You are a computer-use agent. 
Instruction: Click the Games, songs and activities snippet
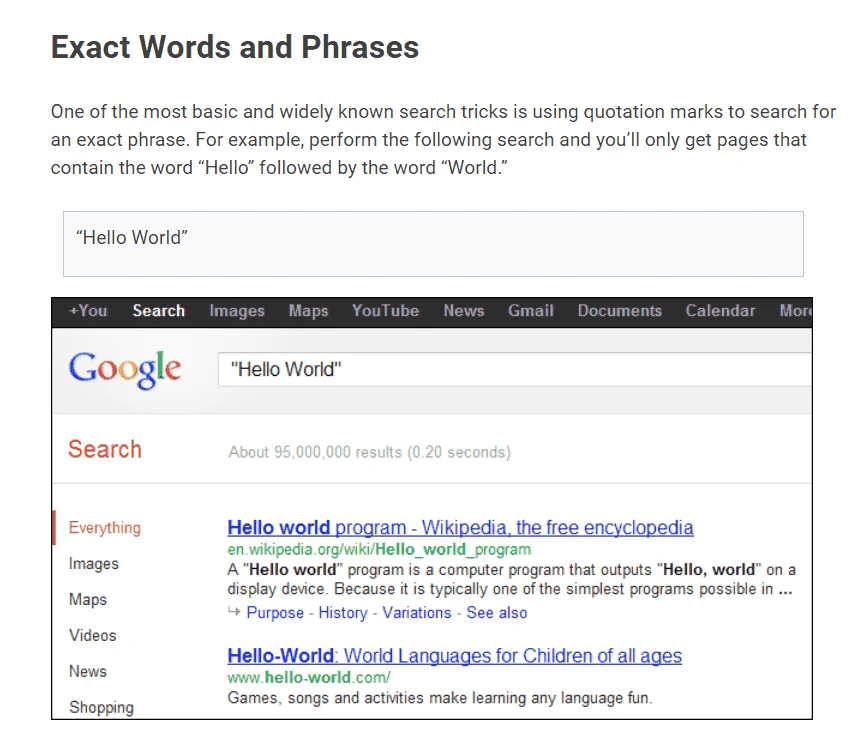pyautogui.click(x=440, y=698)
